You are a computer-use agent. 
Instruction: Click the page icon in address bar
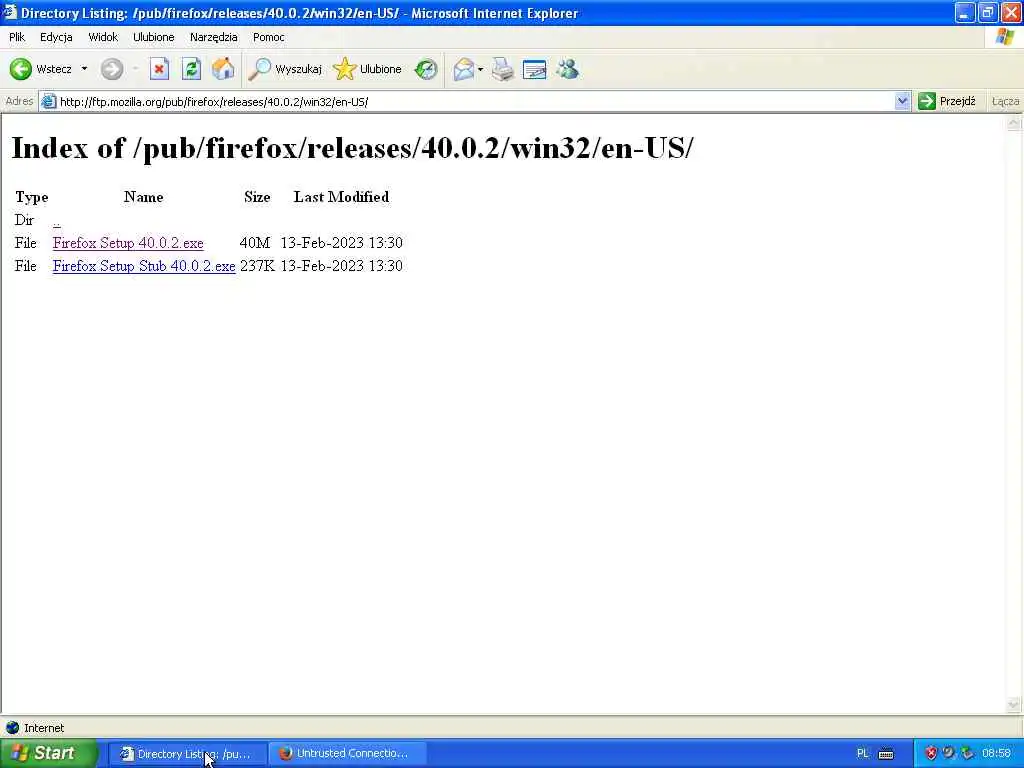tap(48, 101)
